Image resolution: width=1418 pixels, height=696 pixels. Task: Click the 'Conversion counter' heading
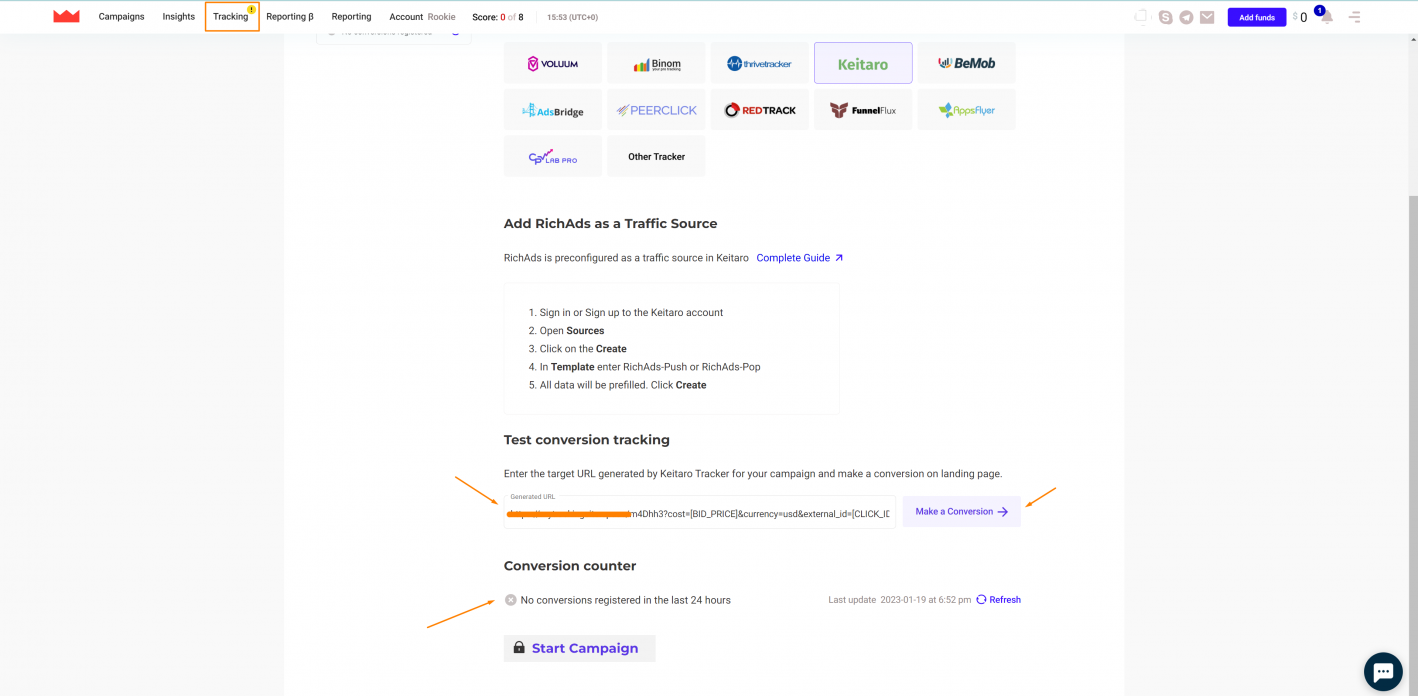pyautogui.click(x=570, y=565)
